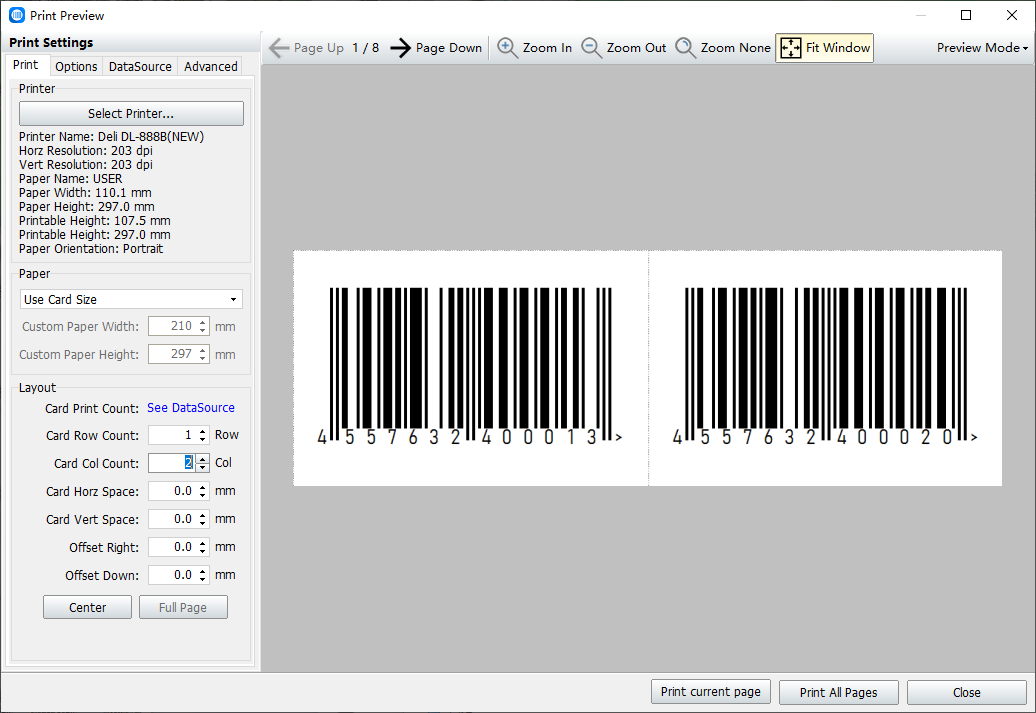Increase Offset Right with up arrow
This screenshot has width=1036, height=713.
[x=203, y=543]
